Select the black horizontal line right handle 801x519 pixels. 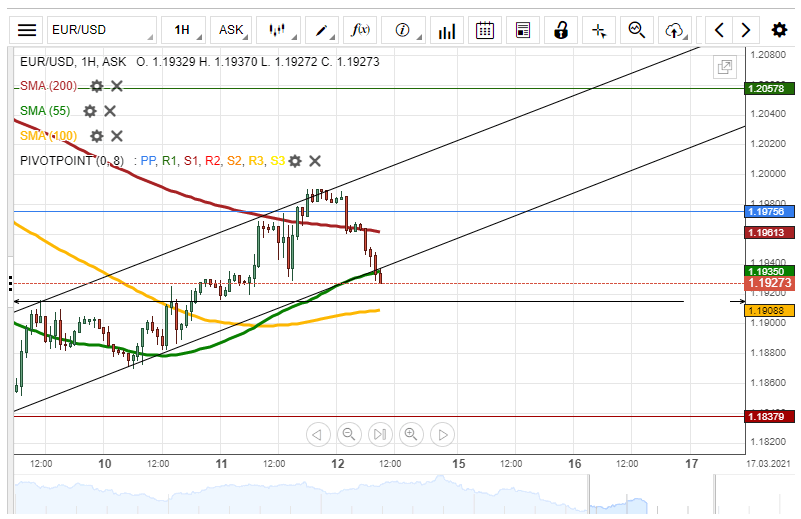[x=738, y=301]
